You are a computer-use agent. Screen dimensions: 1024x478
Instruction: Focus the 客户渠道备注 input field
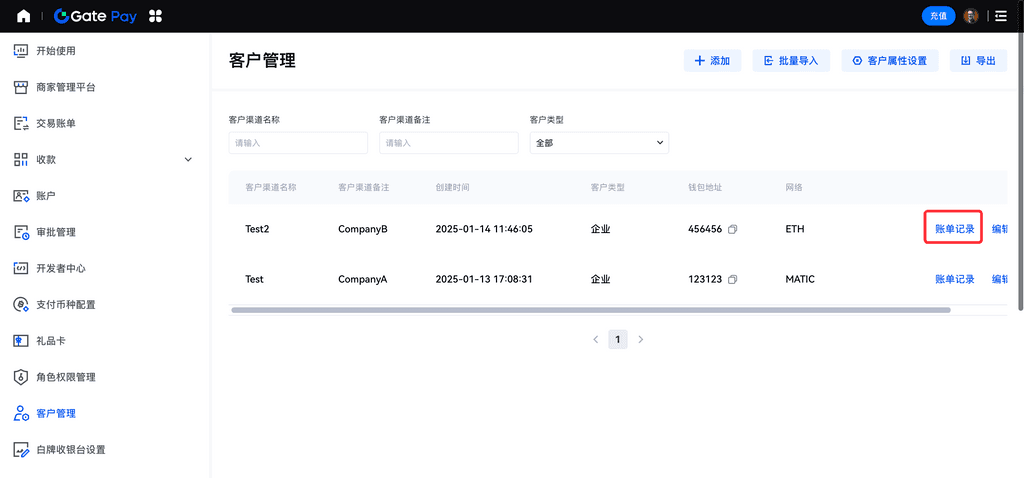click(449, 143)
